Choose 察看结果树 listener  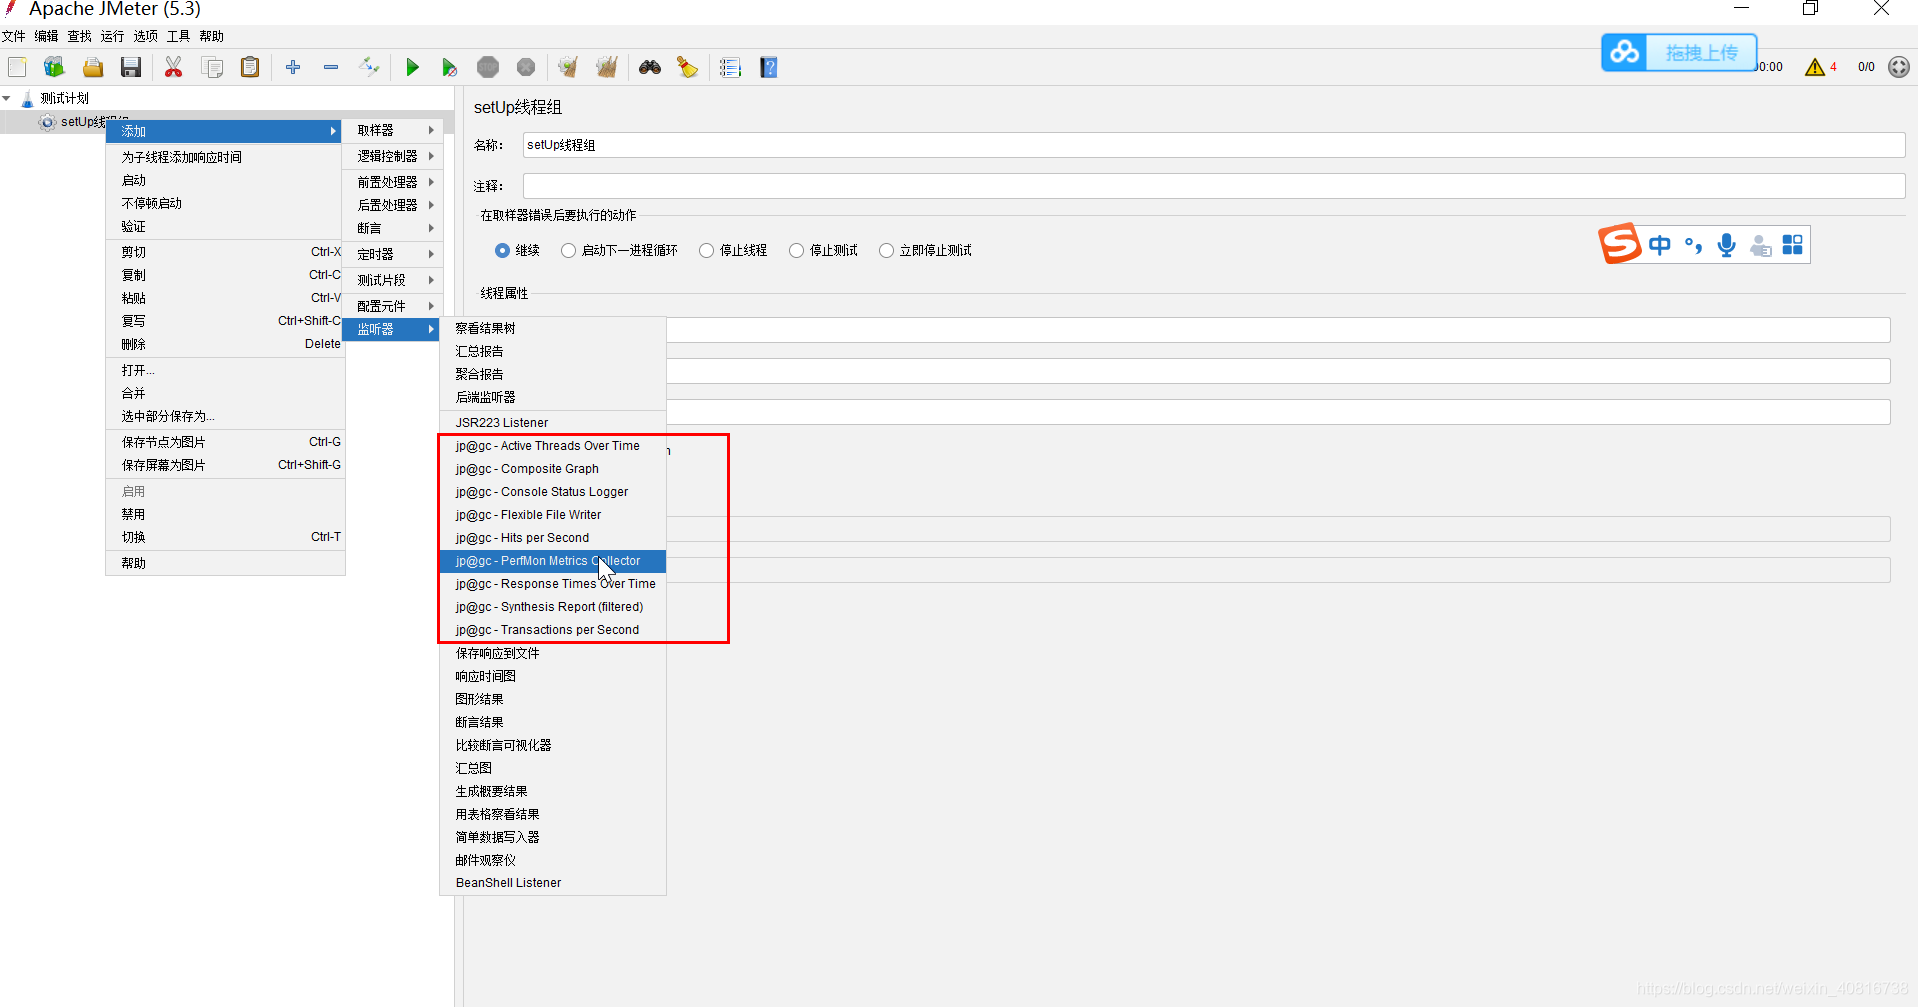coord(553,328)
